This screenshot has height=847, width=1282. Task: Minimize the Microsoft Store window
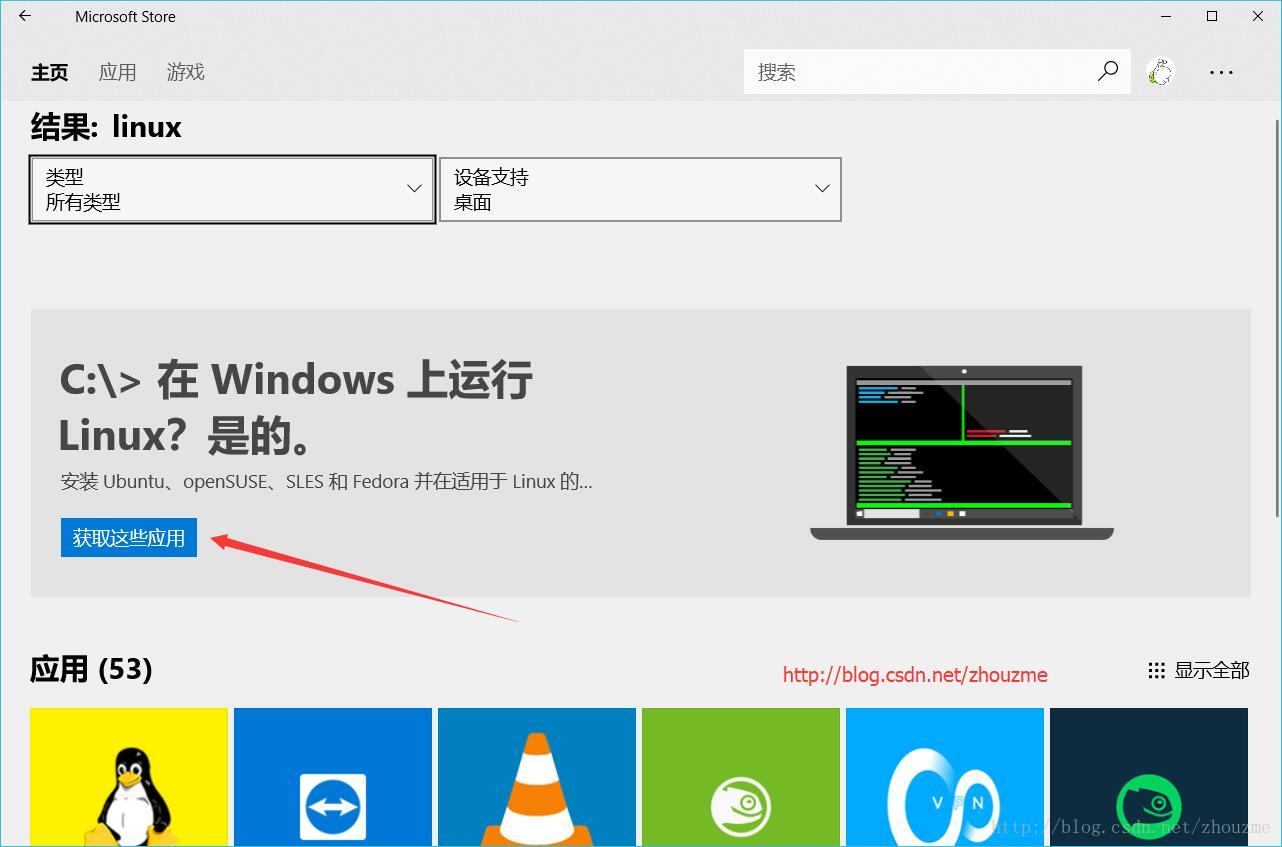[1166, 16]
